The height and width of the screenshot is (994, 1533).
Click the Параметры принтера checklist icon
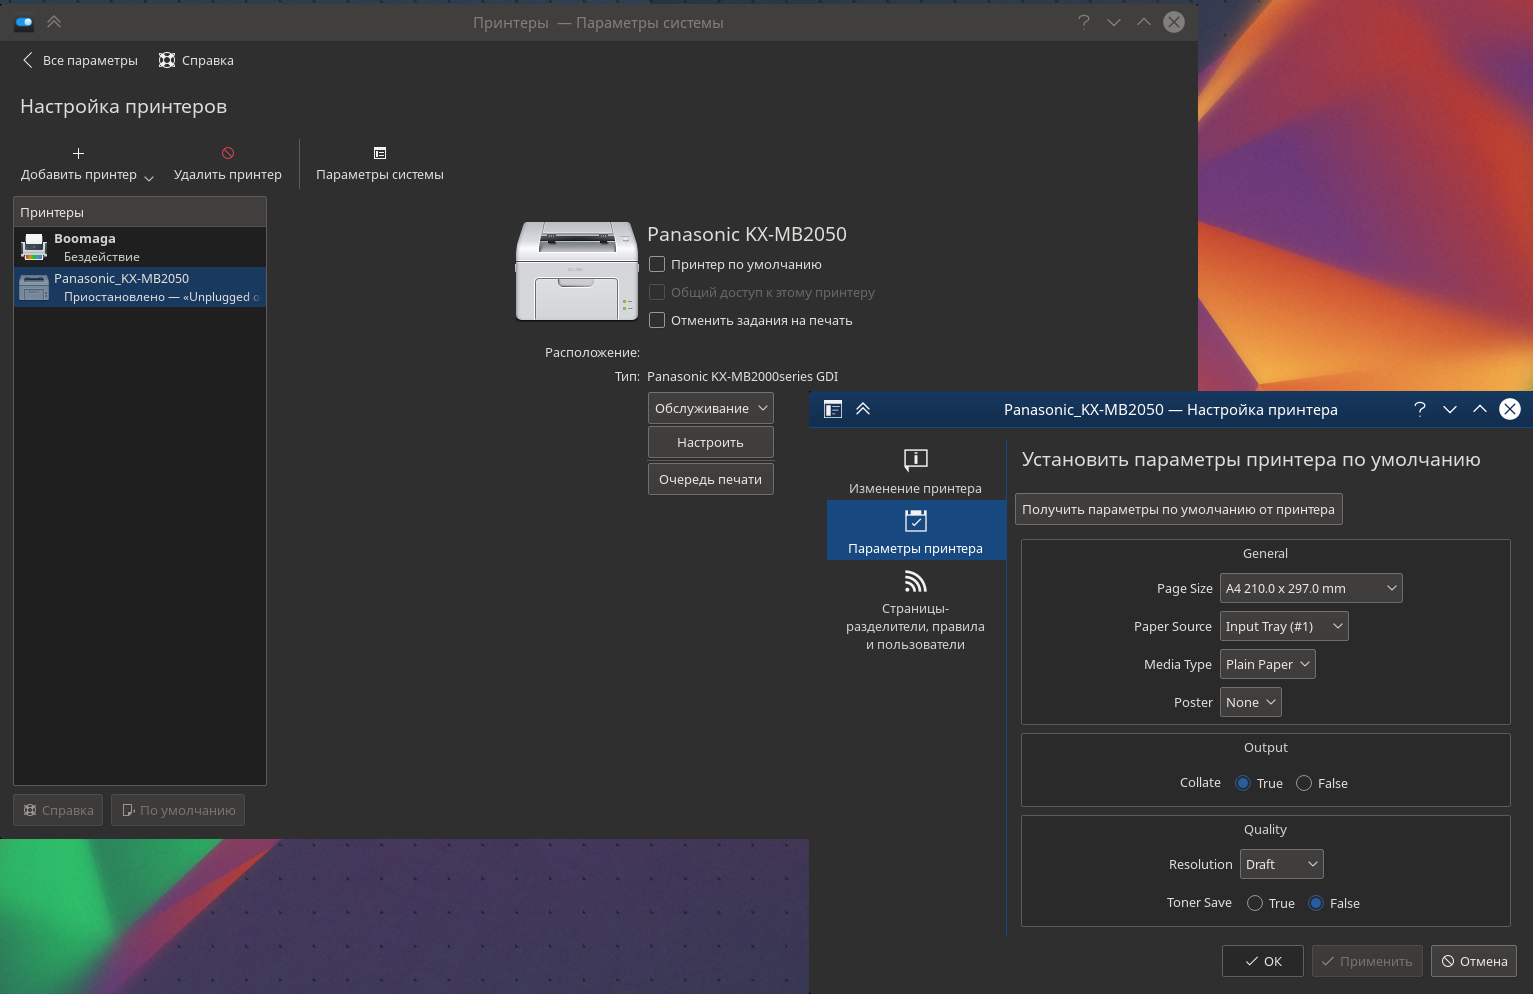916,520
